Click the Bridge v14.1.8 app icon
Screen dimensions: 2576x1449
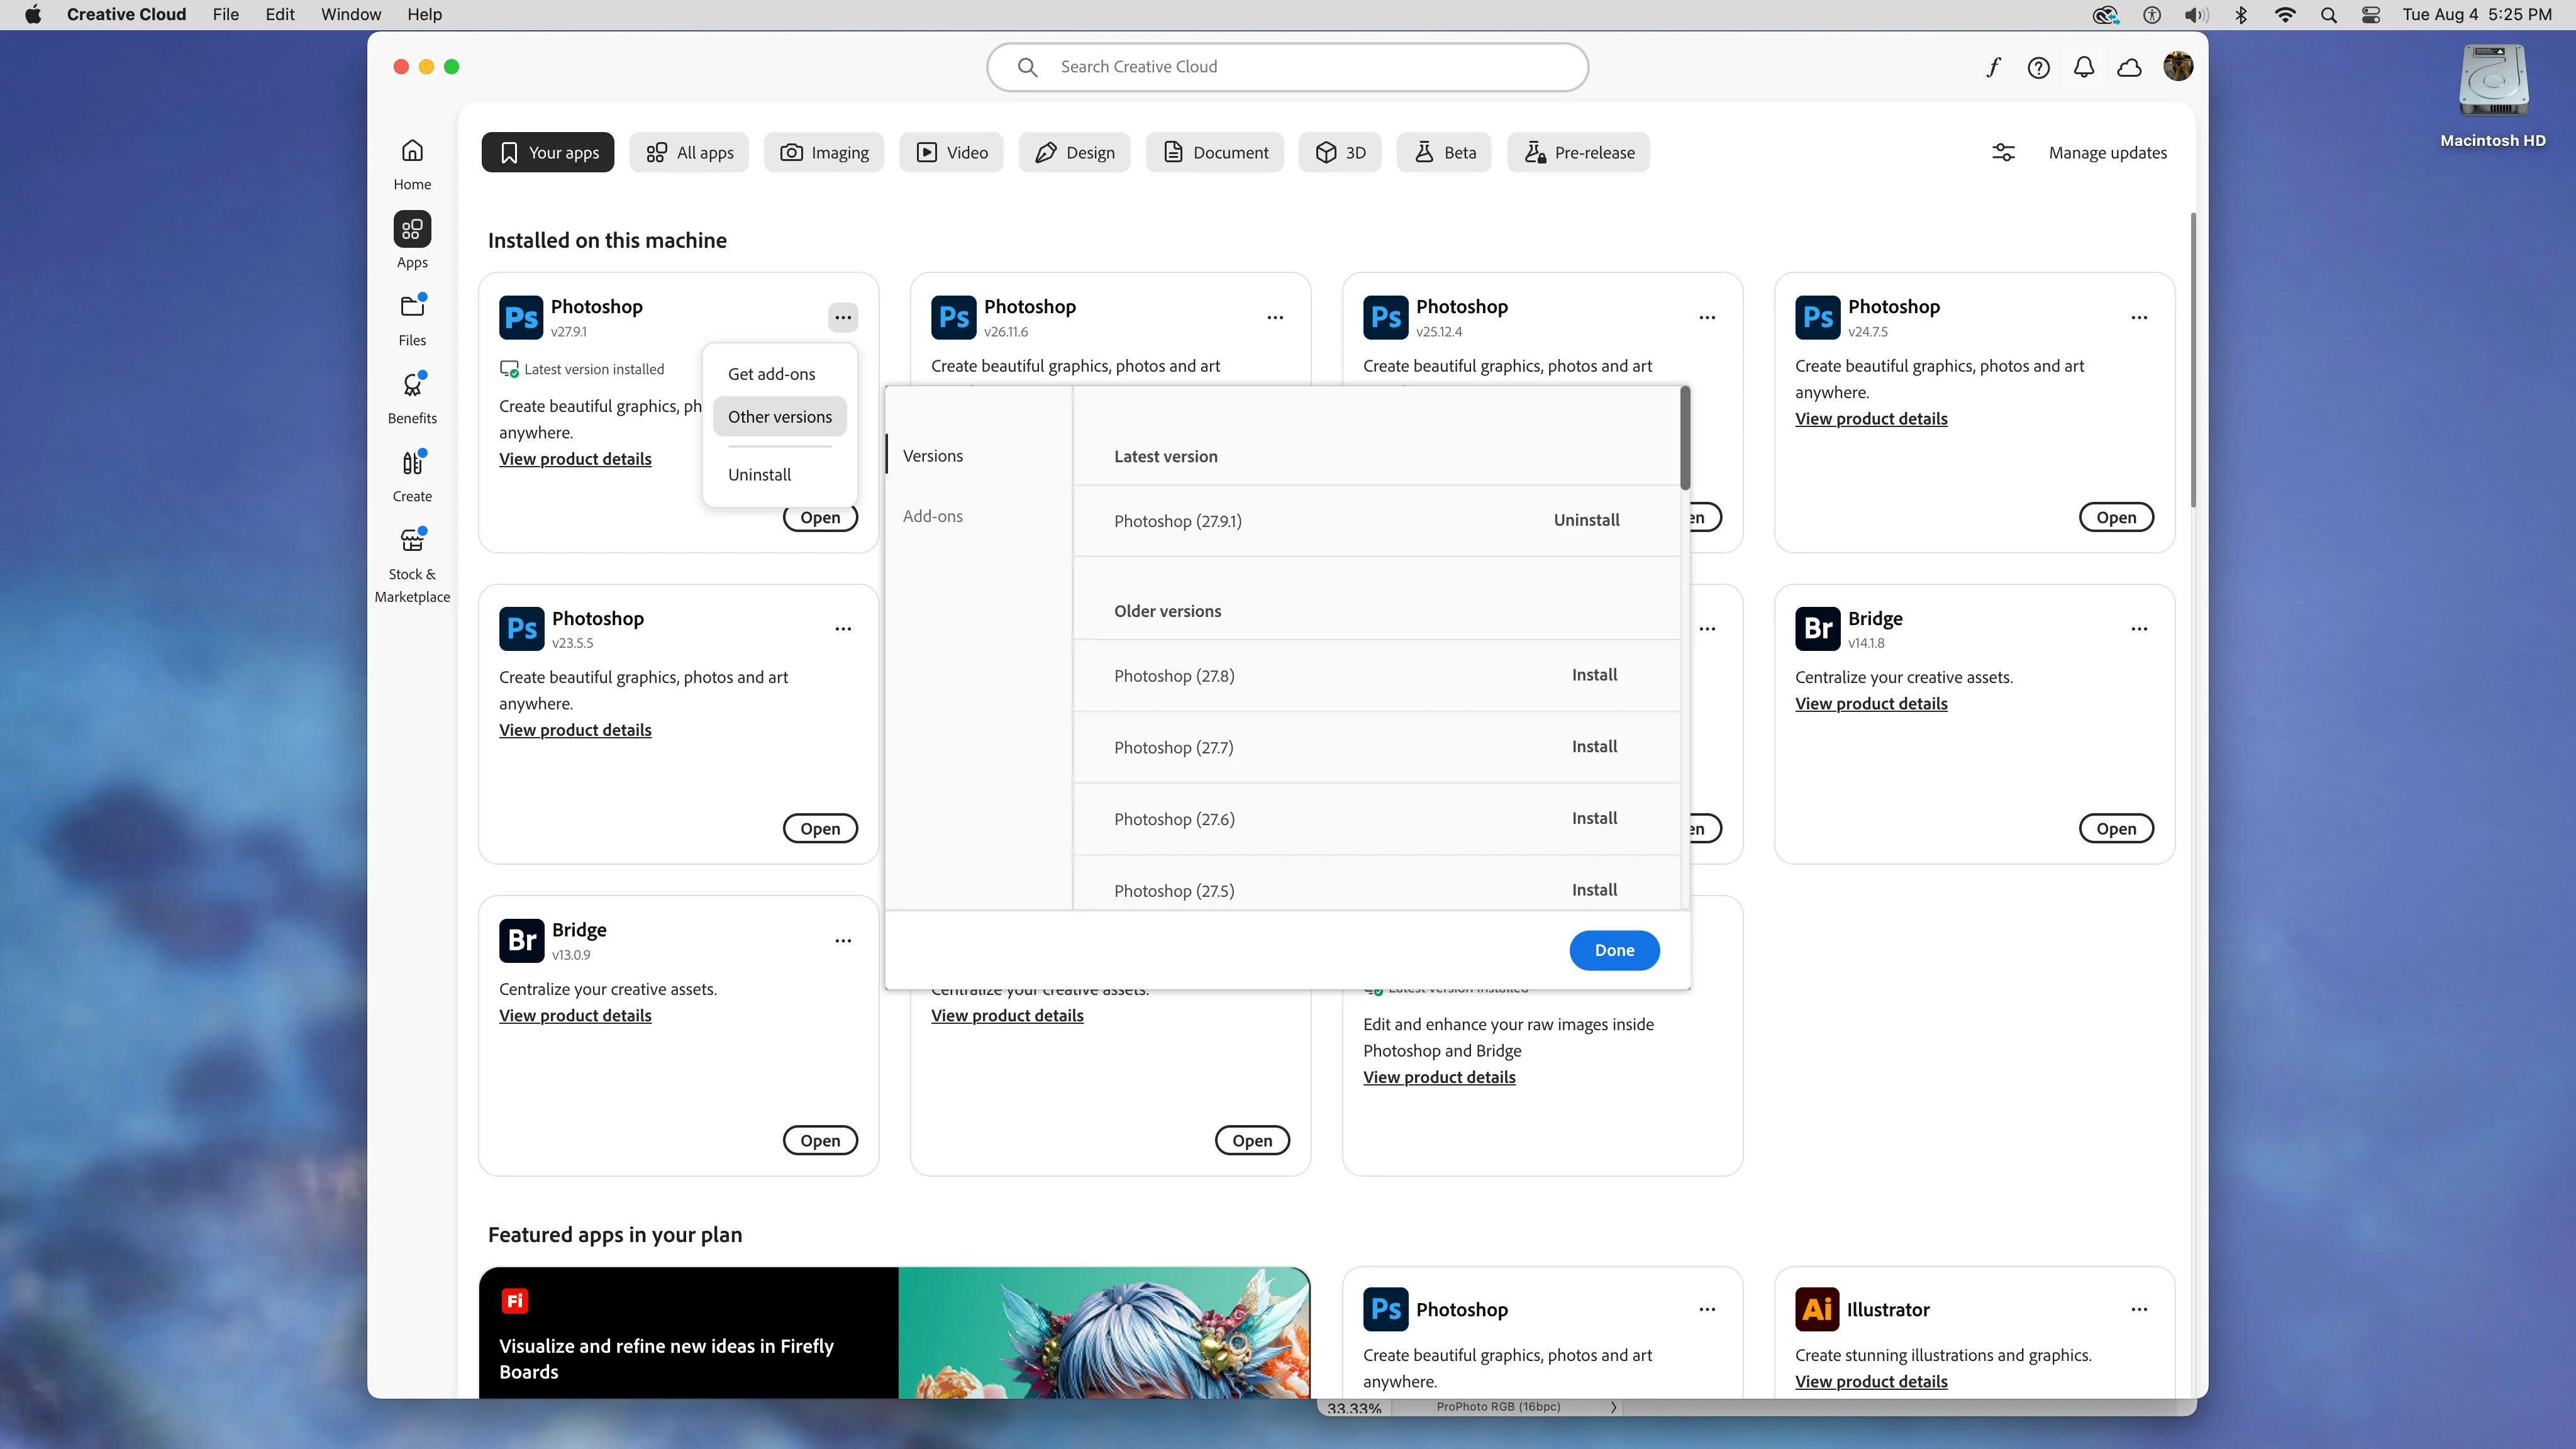coord(1817,629)
